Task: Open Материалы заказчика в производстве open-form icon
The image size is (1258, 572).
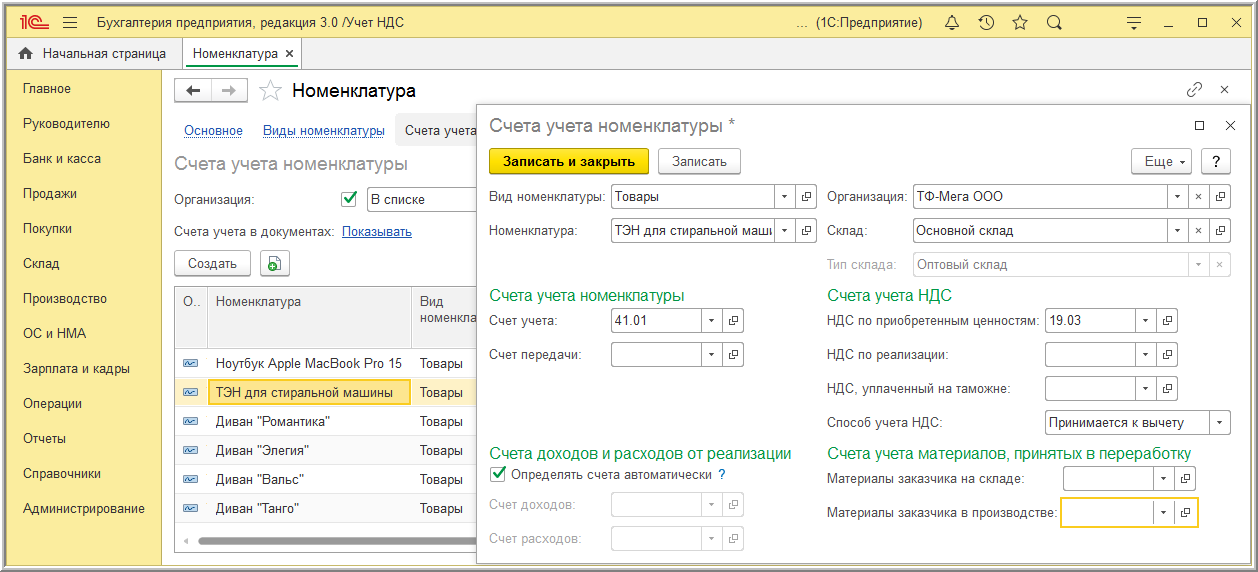Action: click(x=1185, y=512)
